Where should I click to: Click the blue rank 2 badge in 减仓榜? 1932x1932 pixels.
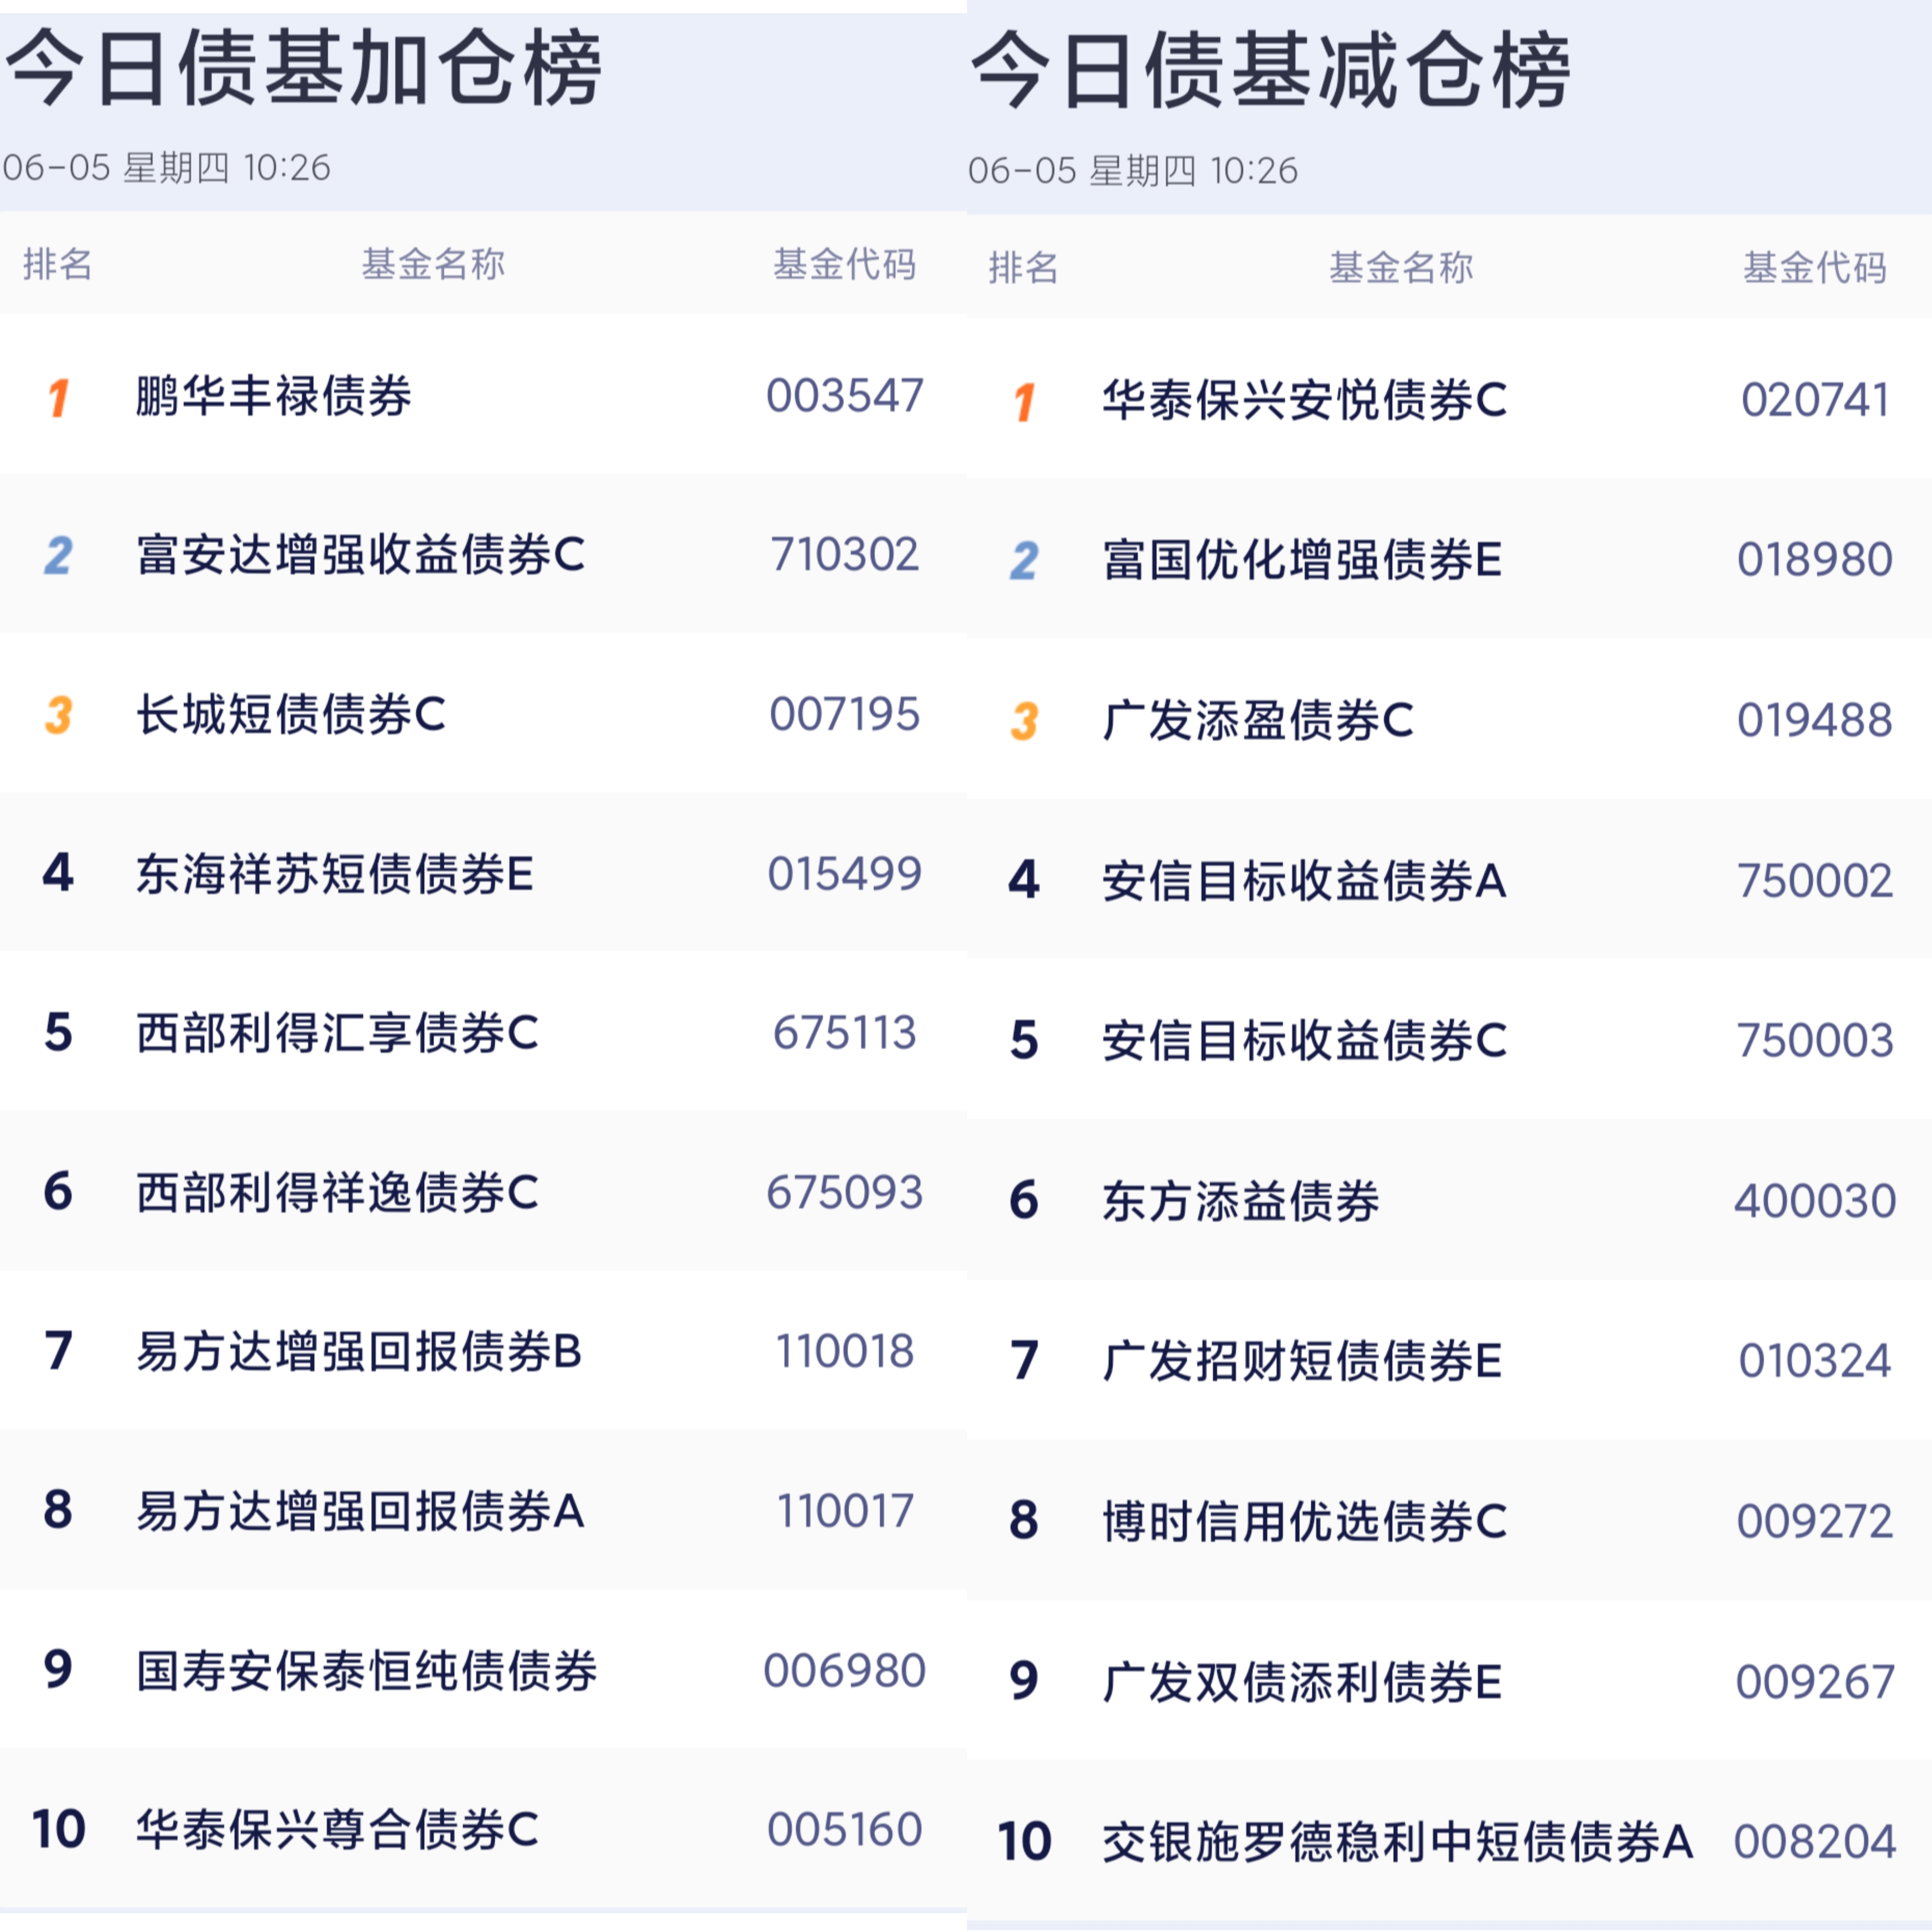pyautogui.click(x=1024, y=561)
